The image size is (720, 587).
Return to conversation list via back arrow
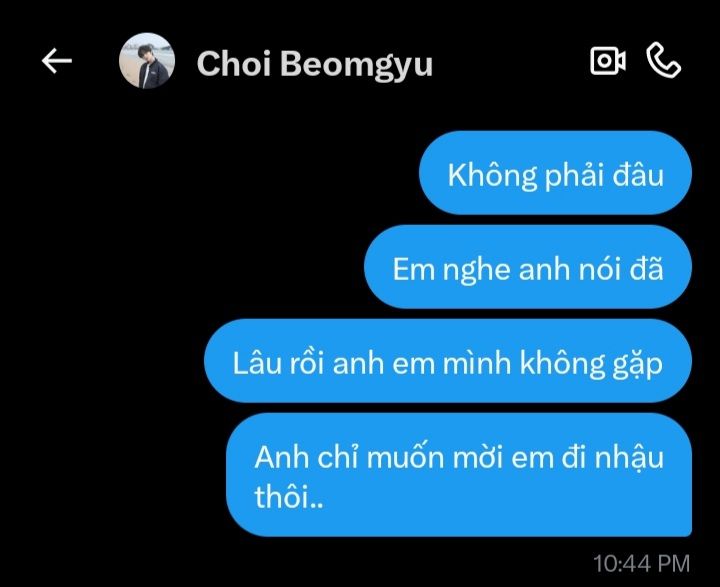point(57,61)
